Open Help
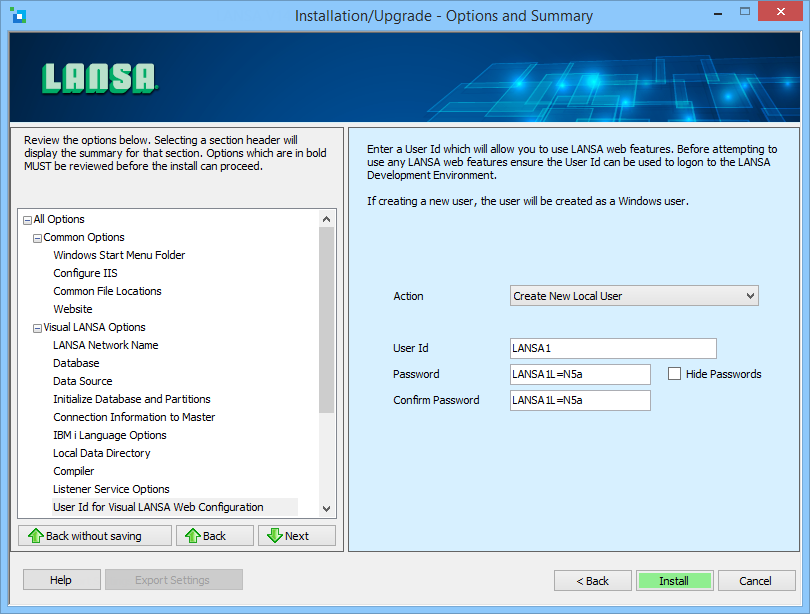Screen dimensions: 810x614 [61, 580]
